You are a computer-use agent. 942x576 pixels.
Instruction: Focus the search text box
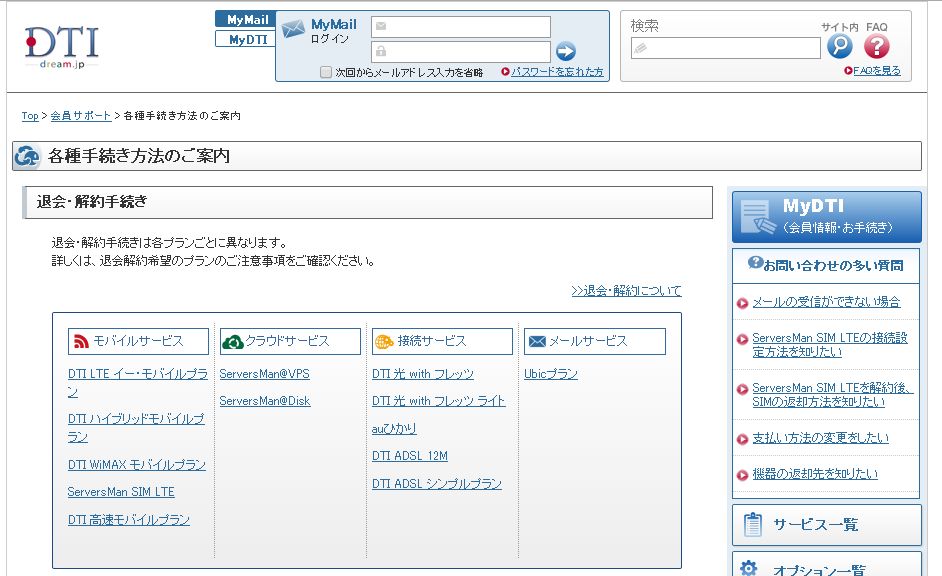725,48
